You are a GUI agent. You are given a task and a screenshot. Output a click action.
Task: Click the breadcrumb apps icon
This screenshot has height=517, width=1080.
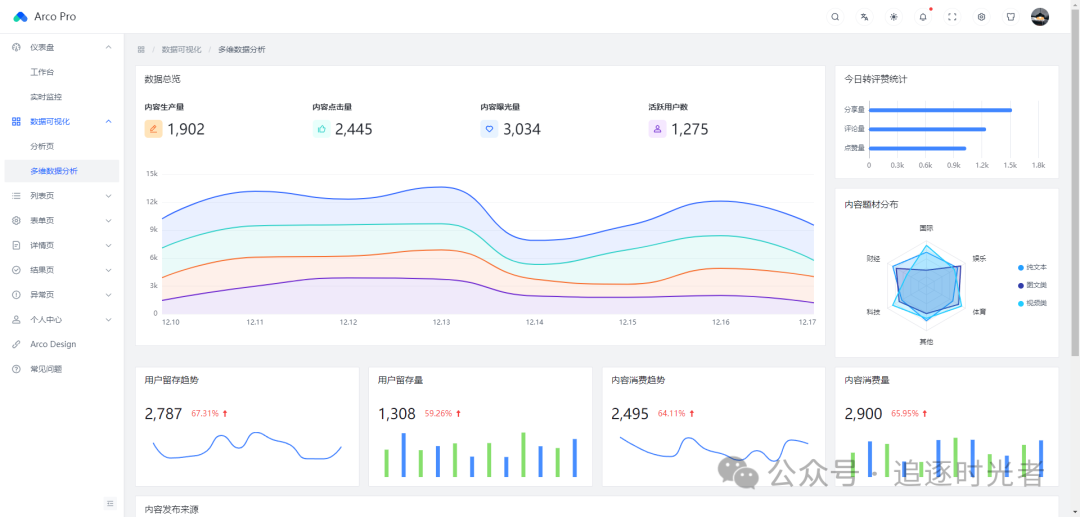[x=141, y=49]
